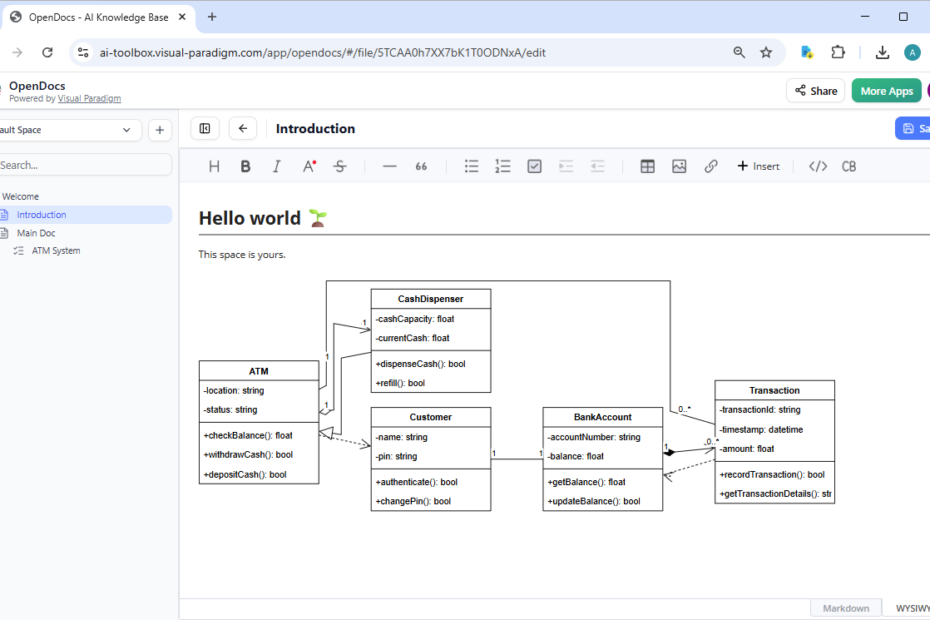Click the insert image icon

coord(679,166)
